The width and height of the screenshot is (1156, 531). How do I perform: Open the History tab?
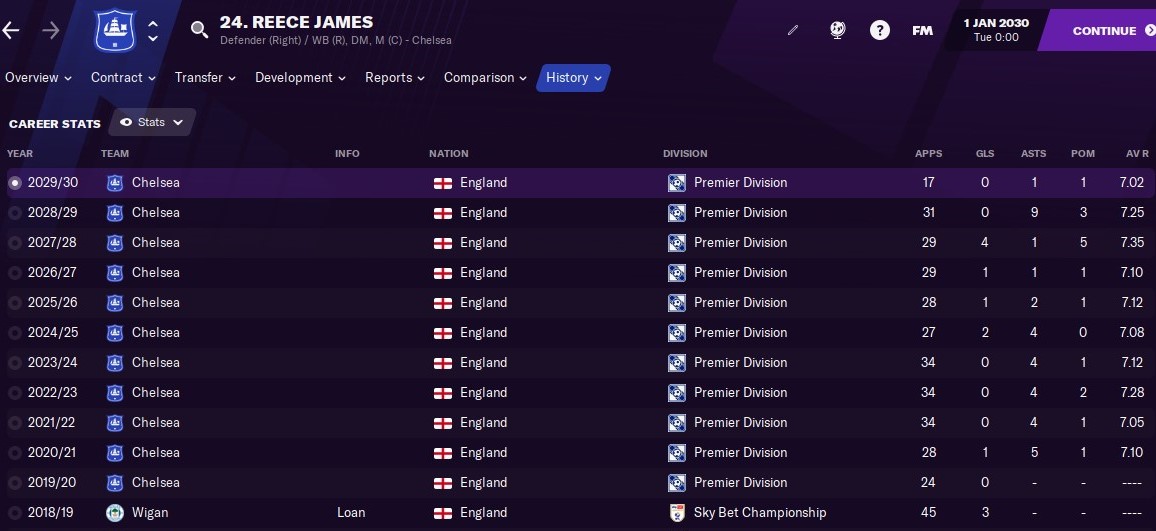click(x=573, y=77)
